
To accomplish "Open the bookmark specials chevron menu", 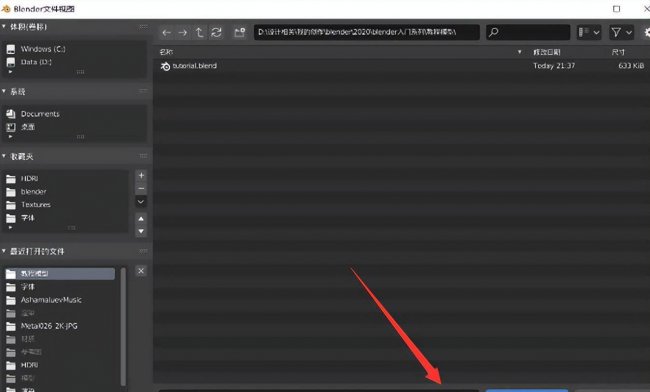I will 141,202.
